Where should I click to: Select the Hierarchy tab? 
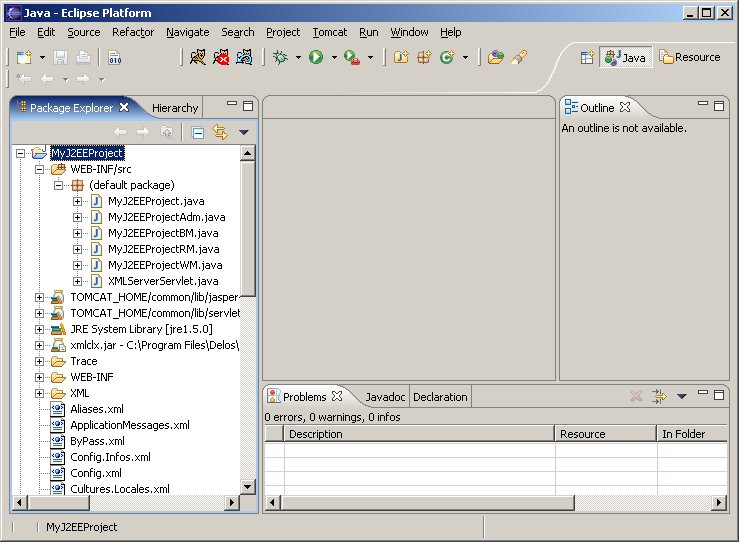coord(175,108)
